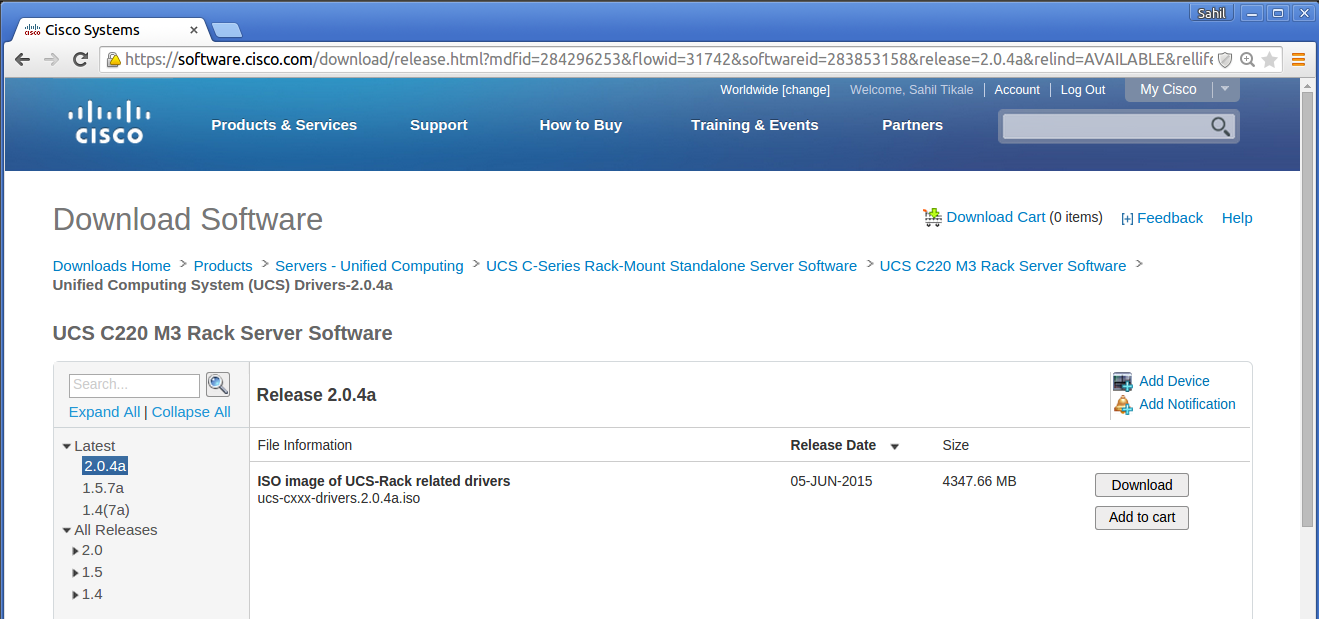
Task: Open the Account link
Action: point(1017,90)
